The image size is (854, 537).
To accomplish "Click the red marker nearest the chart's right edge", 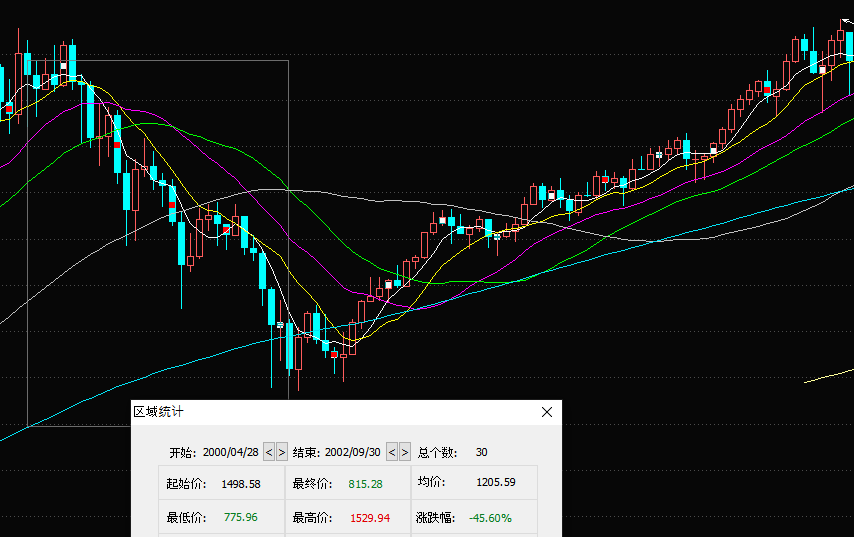I will tap(767, 91).
